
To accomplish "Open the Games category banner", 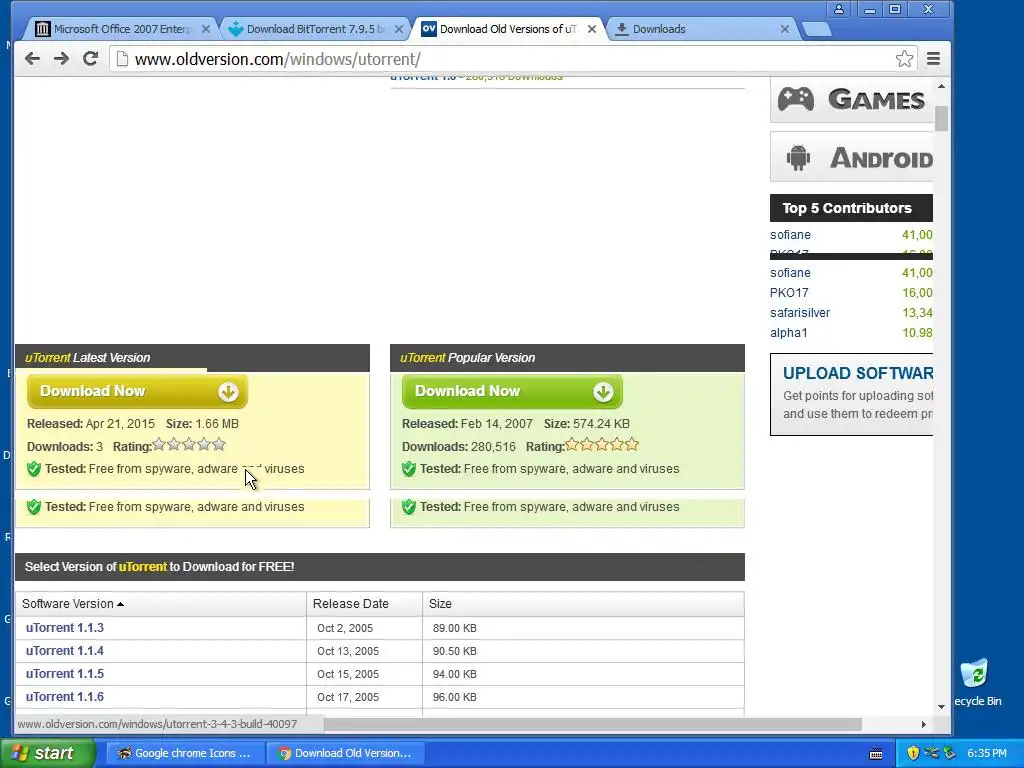I will (852, 99).
